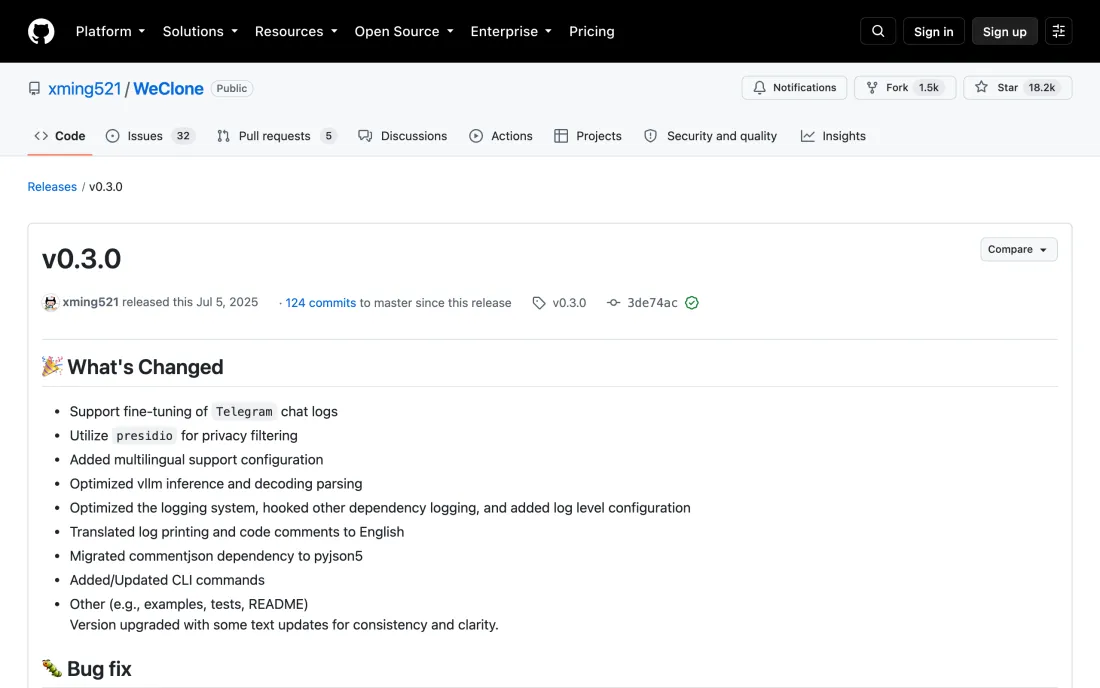Screen dimensions: 1100x688
Task: Open the 124 commits link
Action: click(321, 303)
